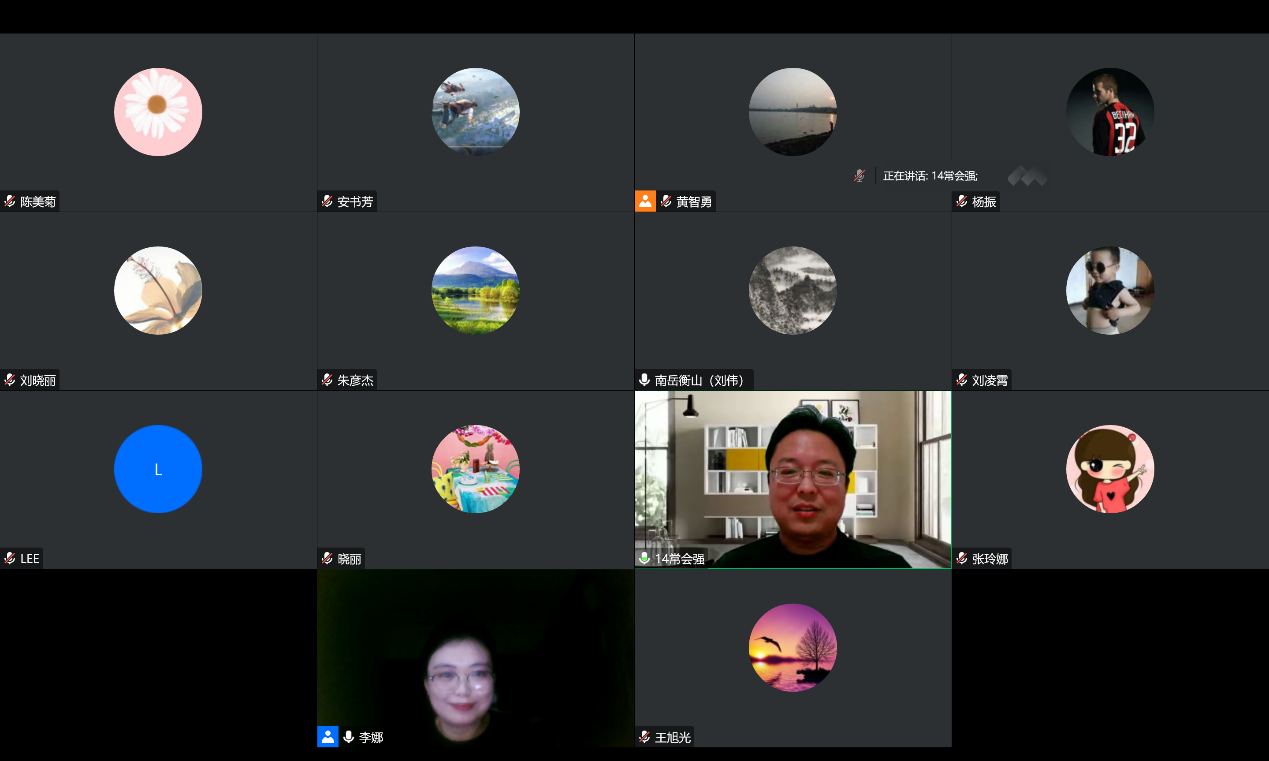Screen dimensions: 1269x761
Task: Select the blue L avatar of LEE
Action: (x=158, y=469)
